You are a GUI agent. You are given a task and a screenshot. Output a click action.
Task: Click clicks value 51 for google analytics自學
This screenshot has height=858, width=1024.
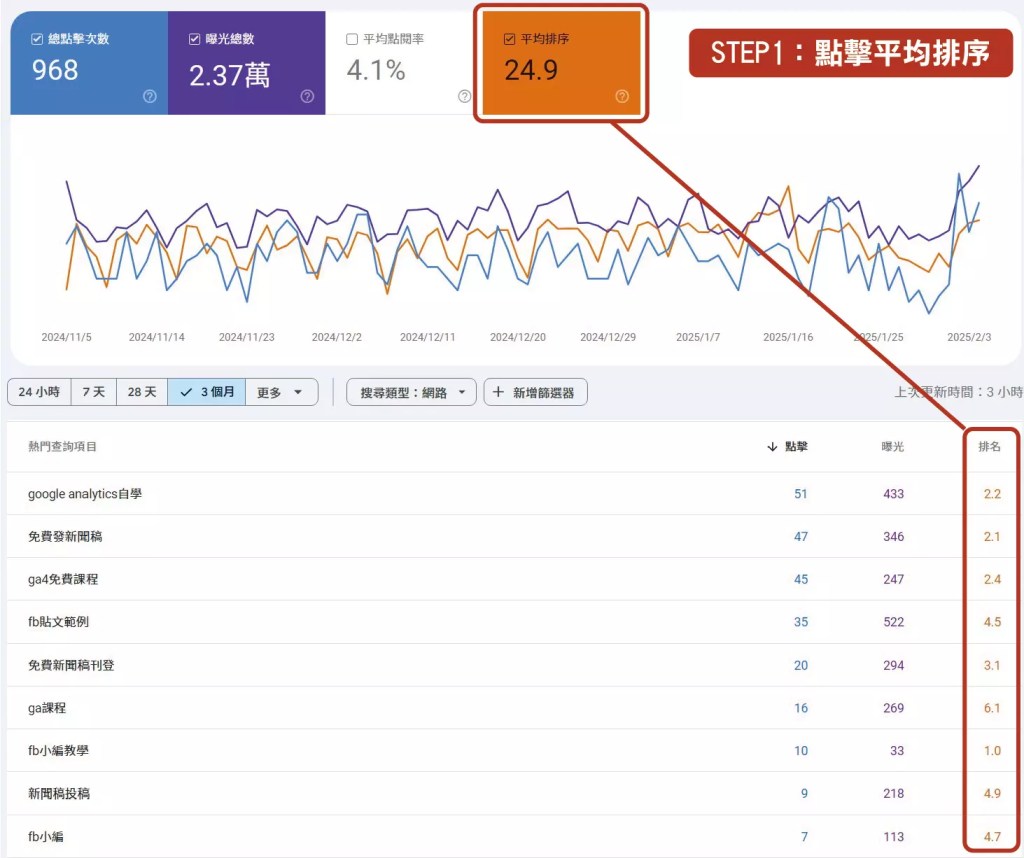pos(800,493)
